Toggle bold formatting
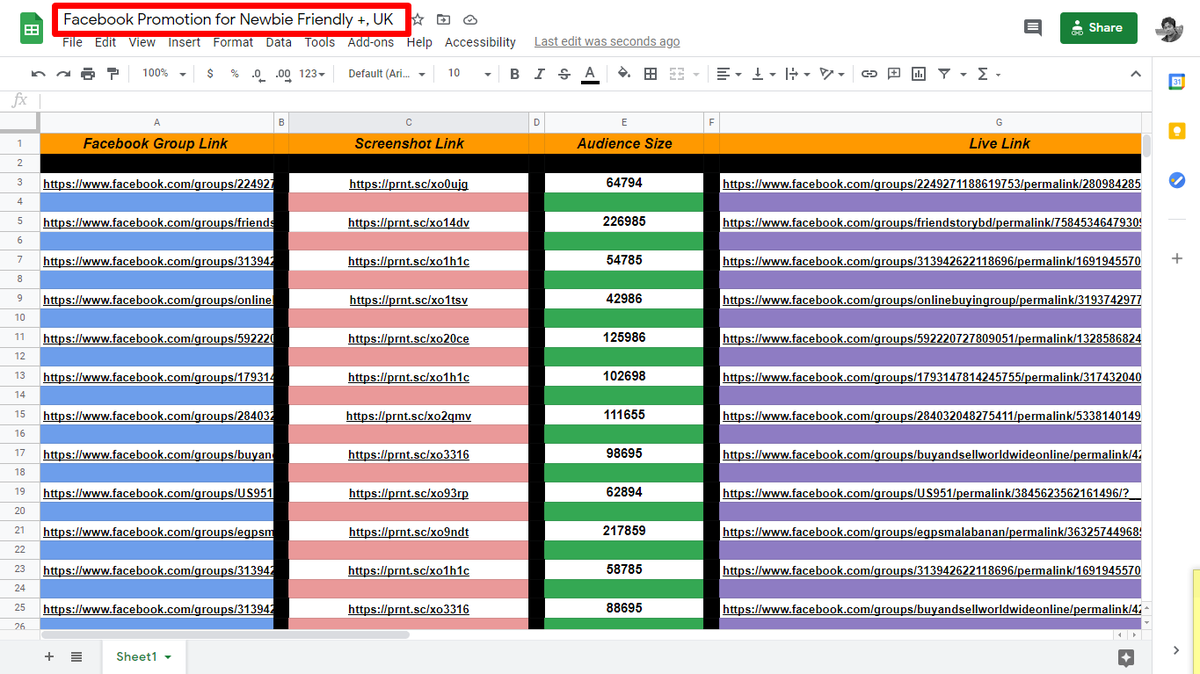The image size is (1200, 674). (x=515, y=74)
